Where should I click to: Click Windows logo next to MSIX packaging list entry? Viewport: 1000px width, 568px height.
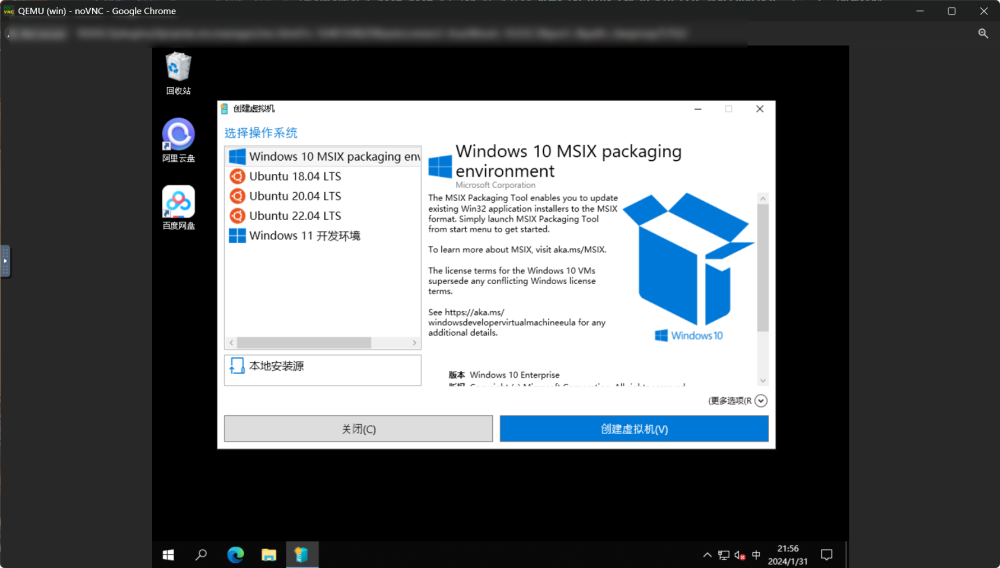[x=237, y=156]
